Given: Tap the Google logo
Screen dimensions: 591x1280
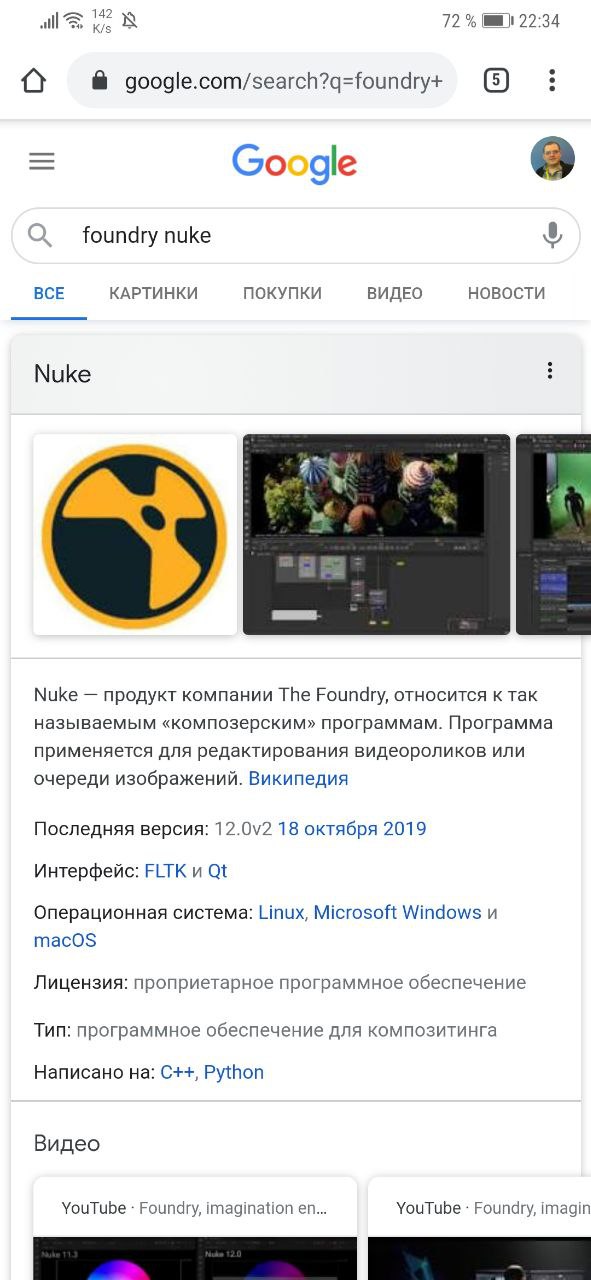Looking at the screenshot, I should 295,163.
